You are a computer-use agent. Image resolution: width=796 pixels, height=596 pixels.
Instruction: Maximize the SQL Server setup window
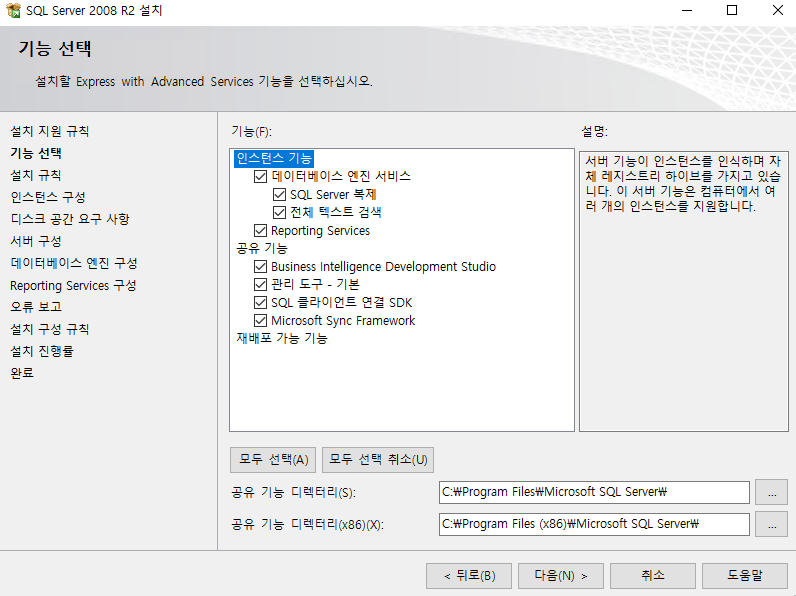click(x=732, y=10)
